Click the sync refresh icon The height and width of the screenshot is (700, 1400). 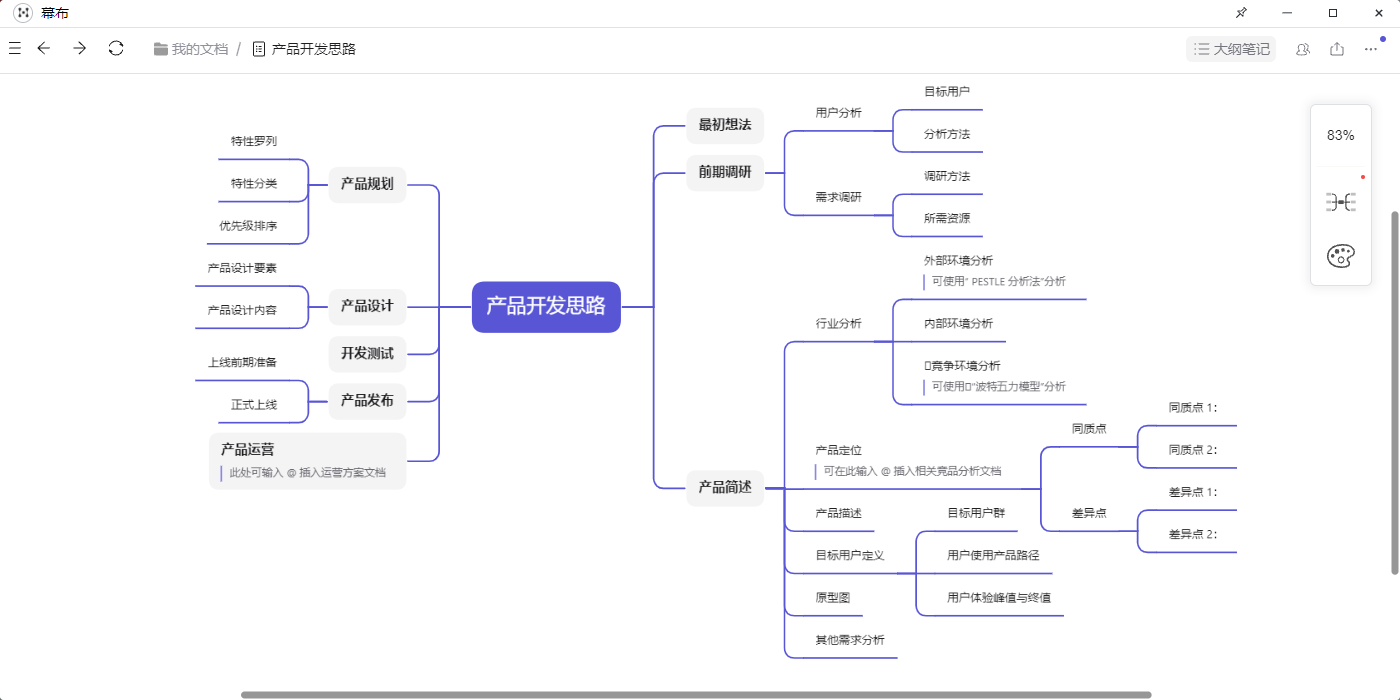click(x=116, y=48)
